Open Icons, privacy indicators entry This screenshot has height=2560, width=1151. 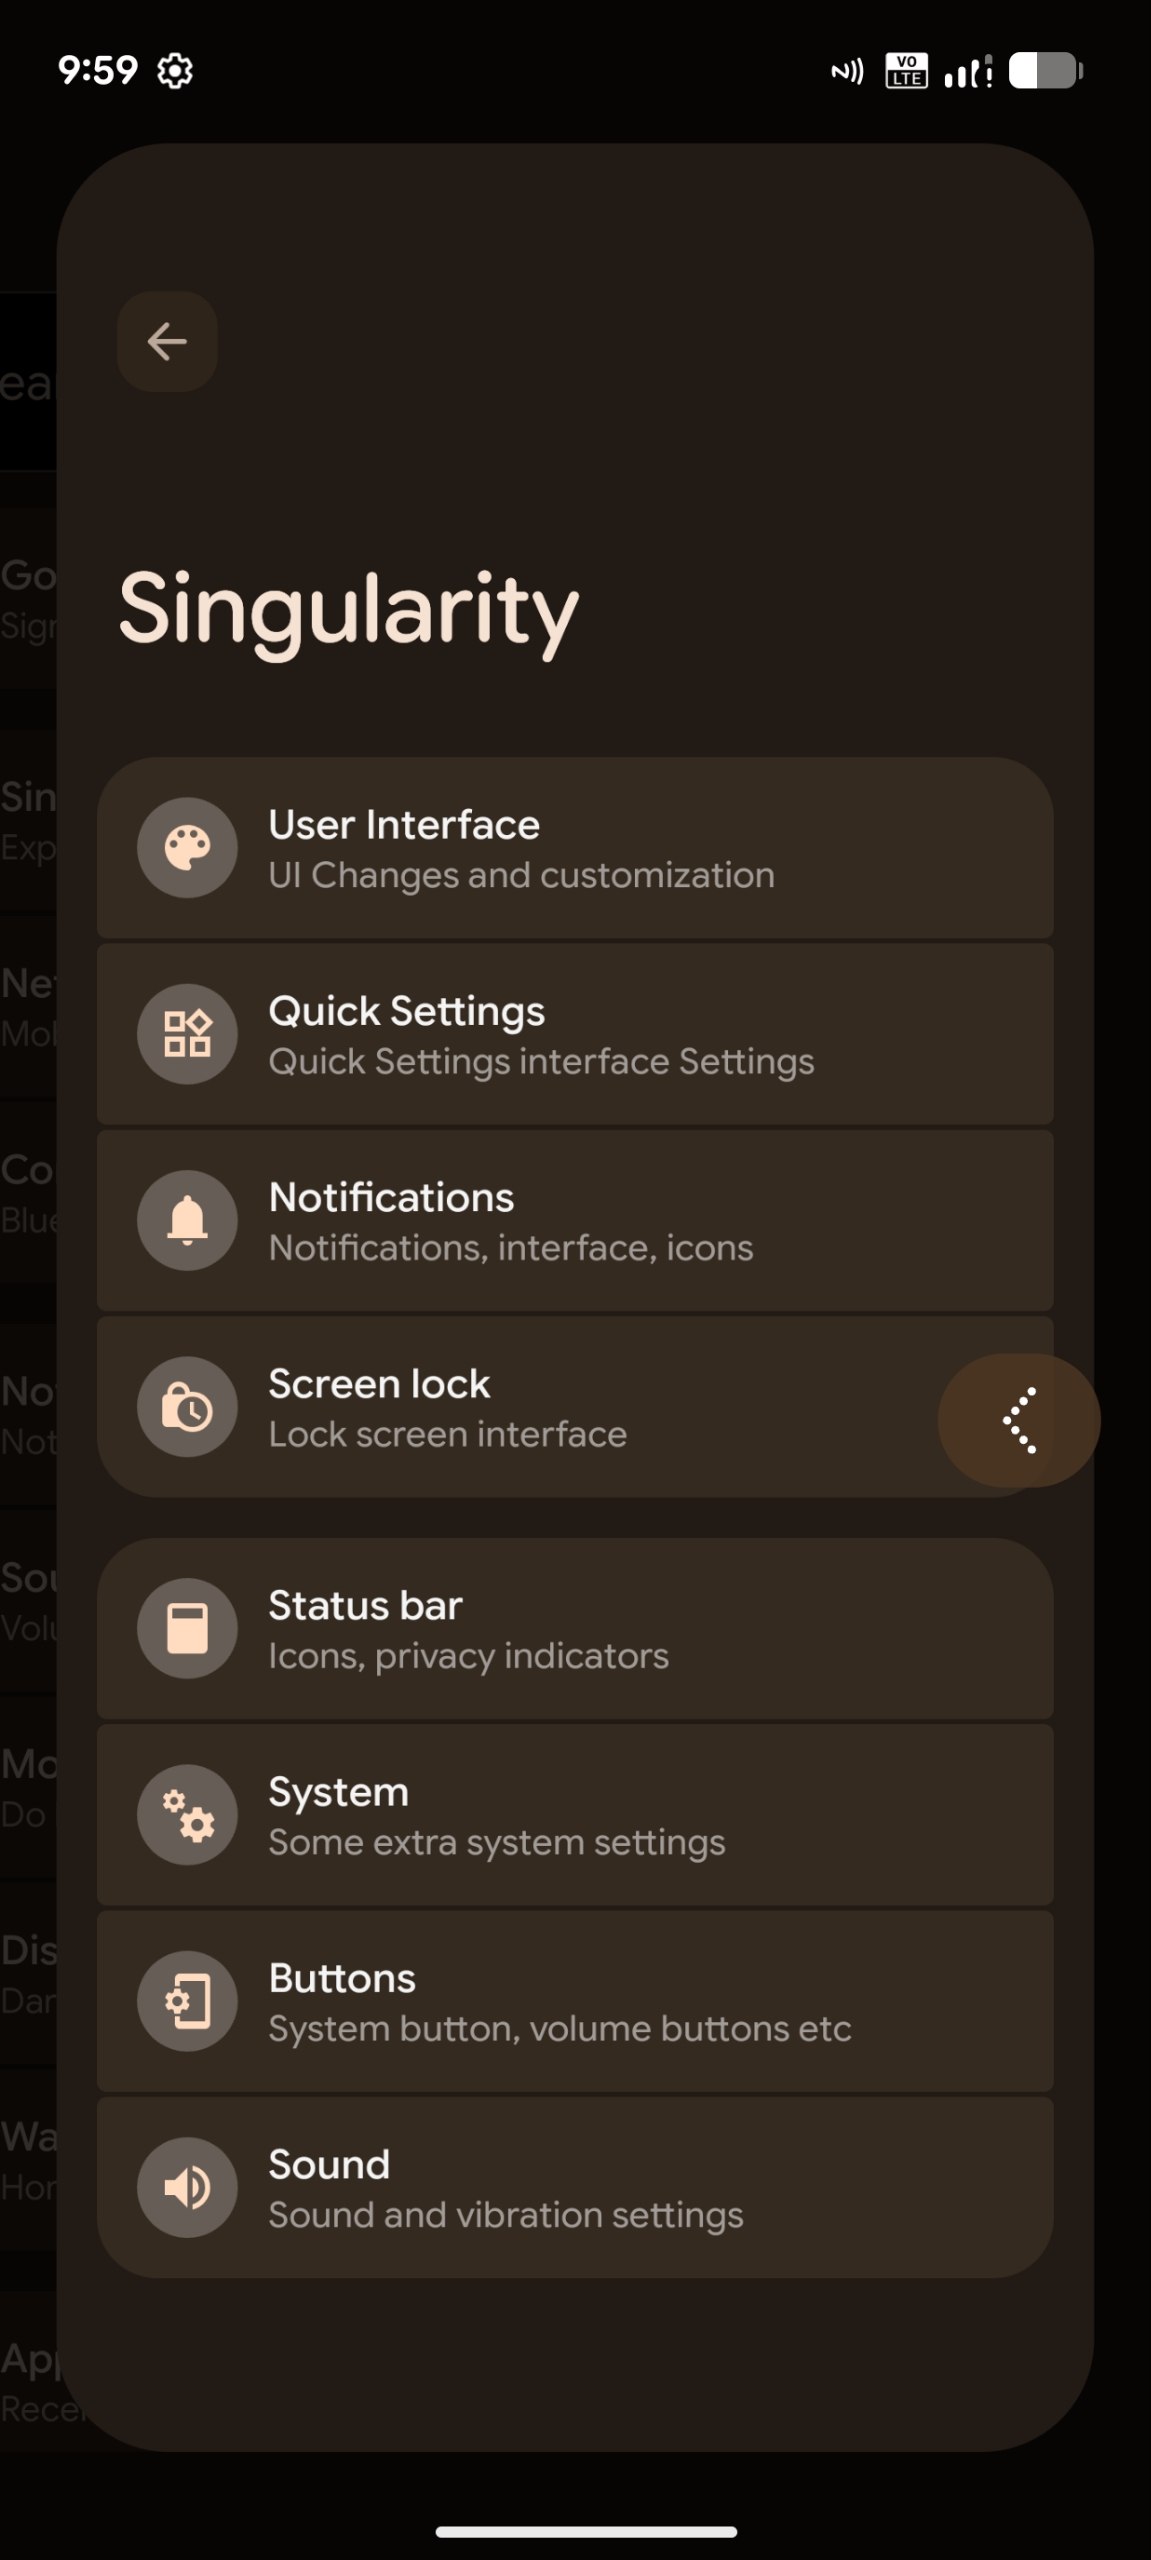point(575,1628)
